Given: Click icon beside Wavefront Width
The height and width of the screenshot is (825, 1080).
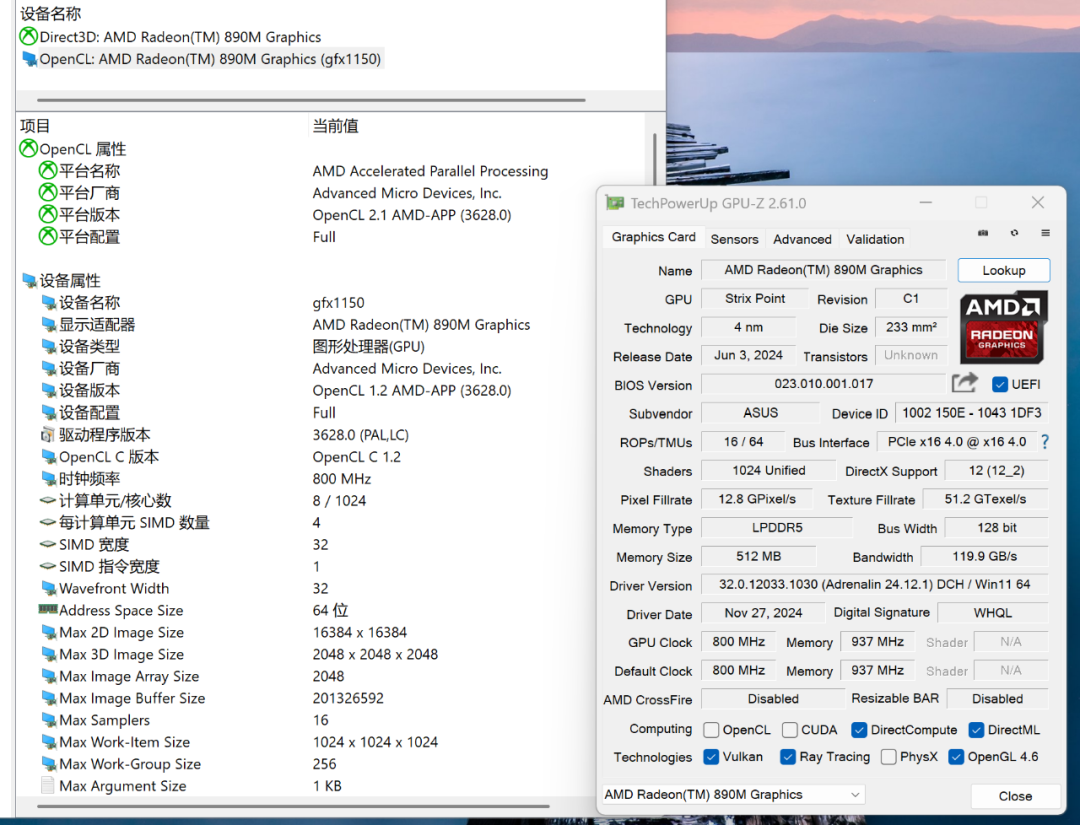Looking at the screenshot, I should tap(49, 588).
